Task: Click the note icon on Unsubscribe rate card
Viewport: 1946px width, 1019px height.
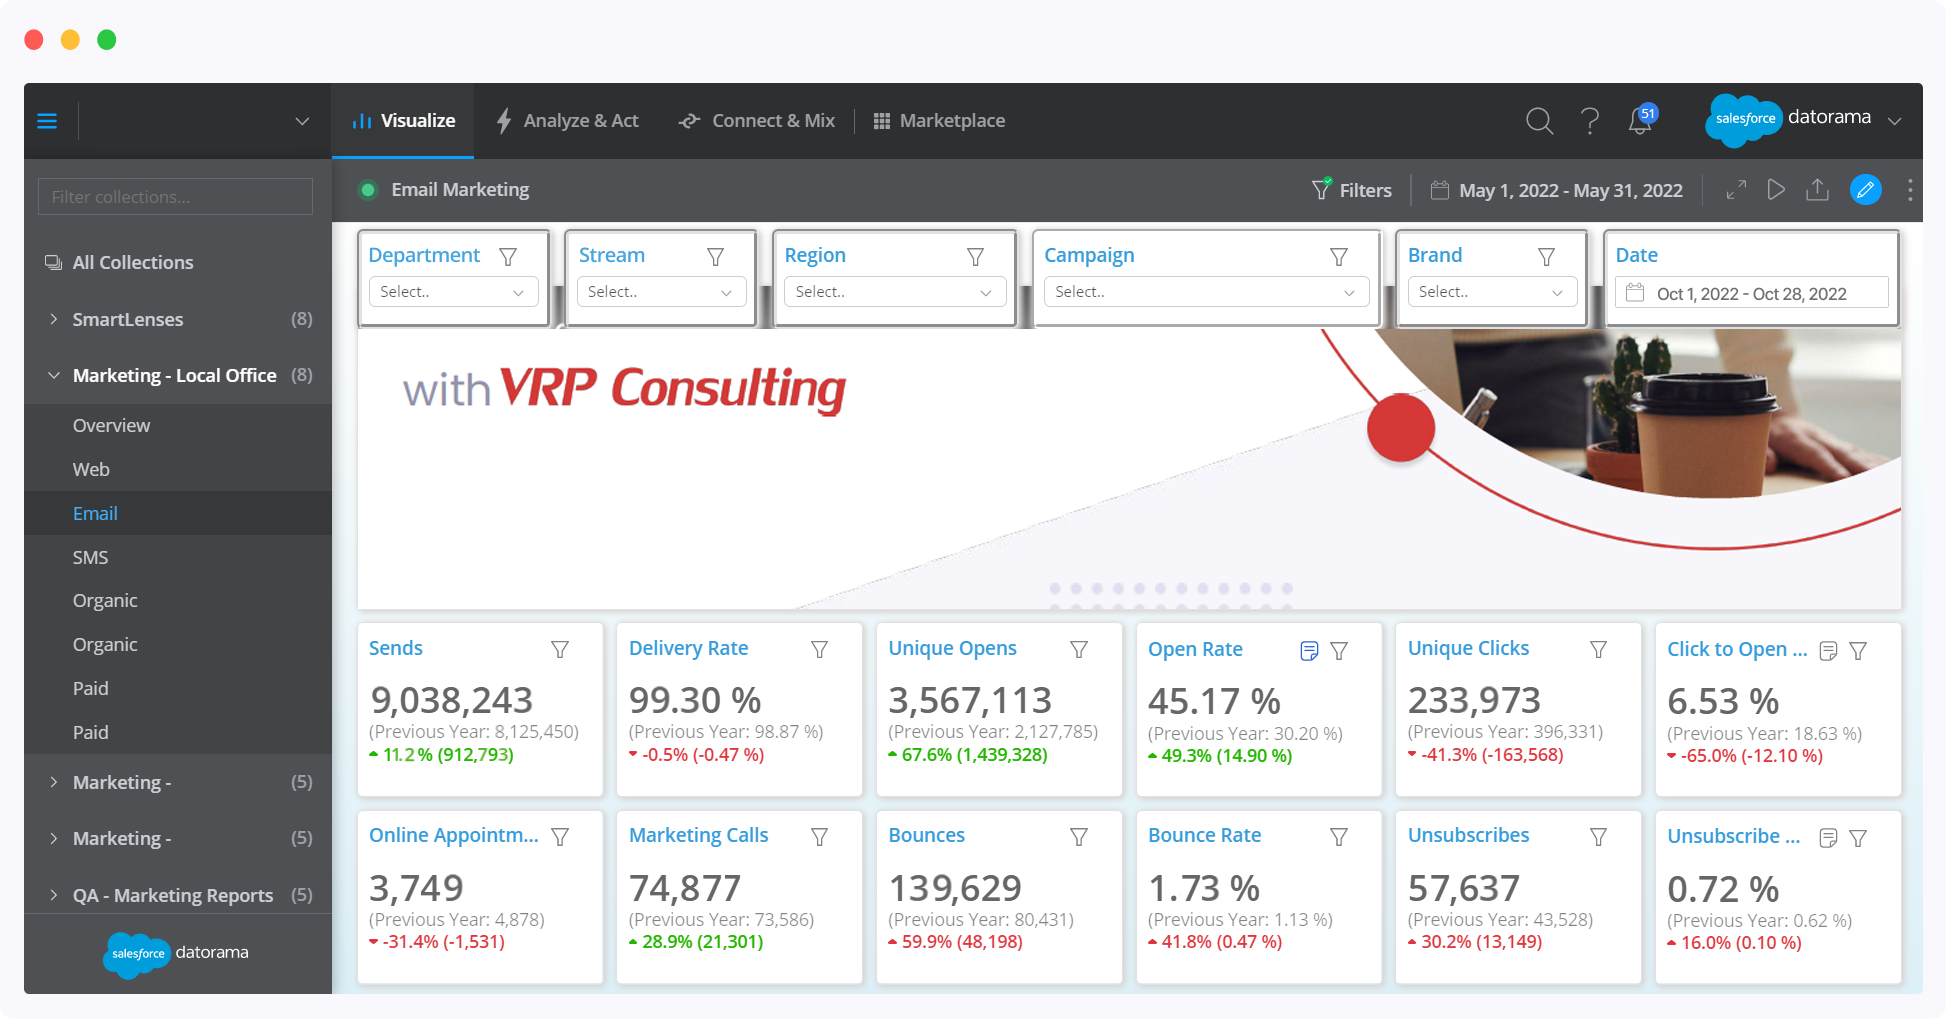Action: coord(1828,838)
